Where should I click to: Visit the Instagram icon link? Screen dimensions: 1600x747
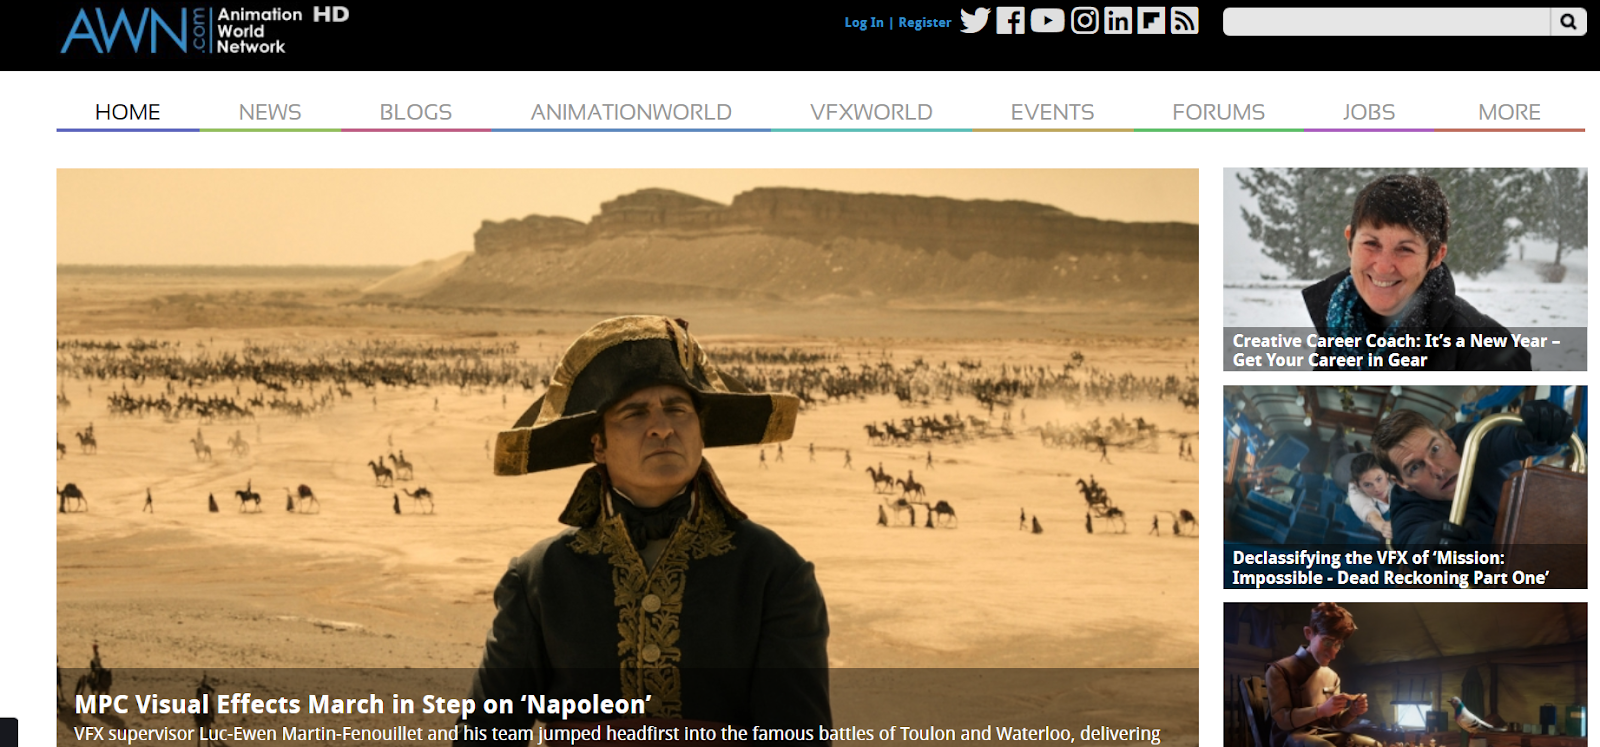point(1085,21)
